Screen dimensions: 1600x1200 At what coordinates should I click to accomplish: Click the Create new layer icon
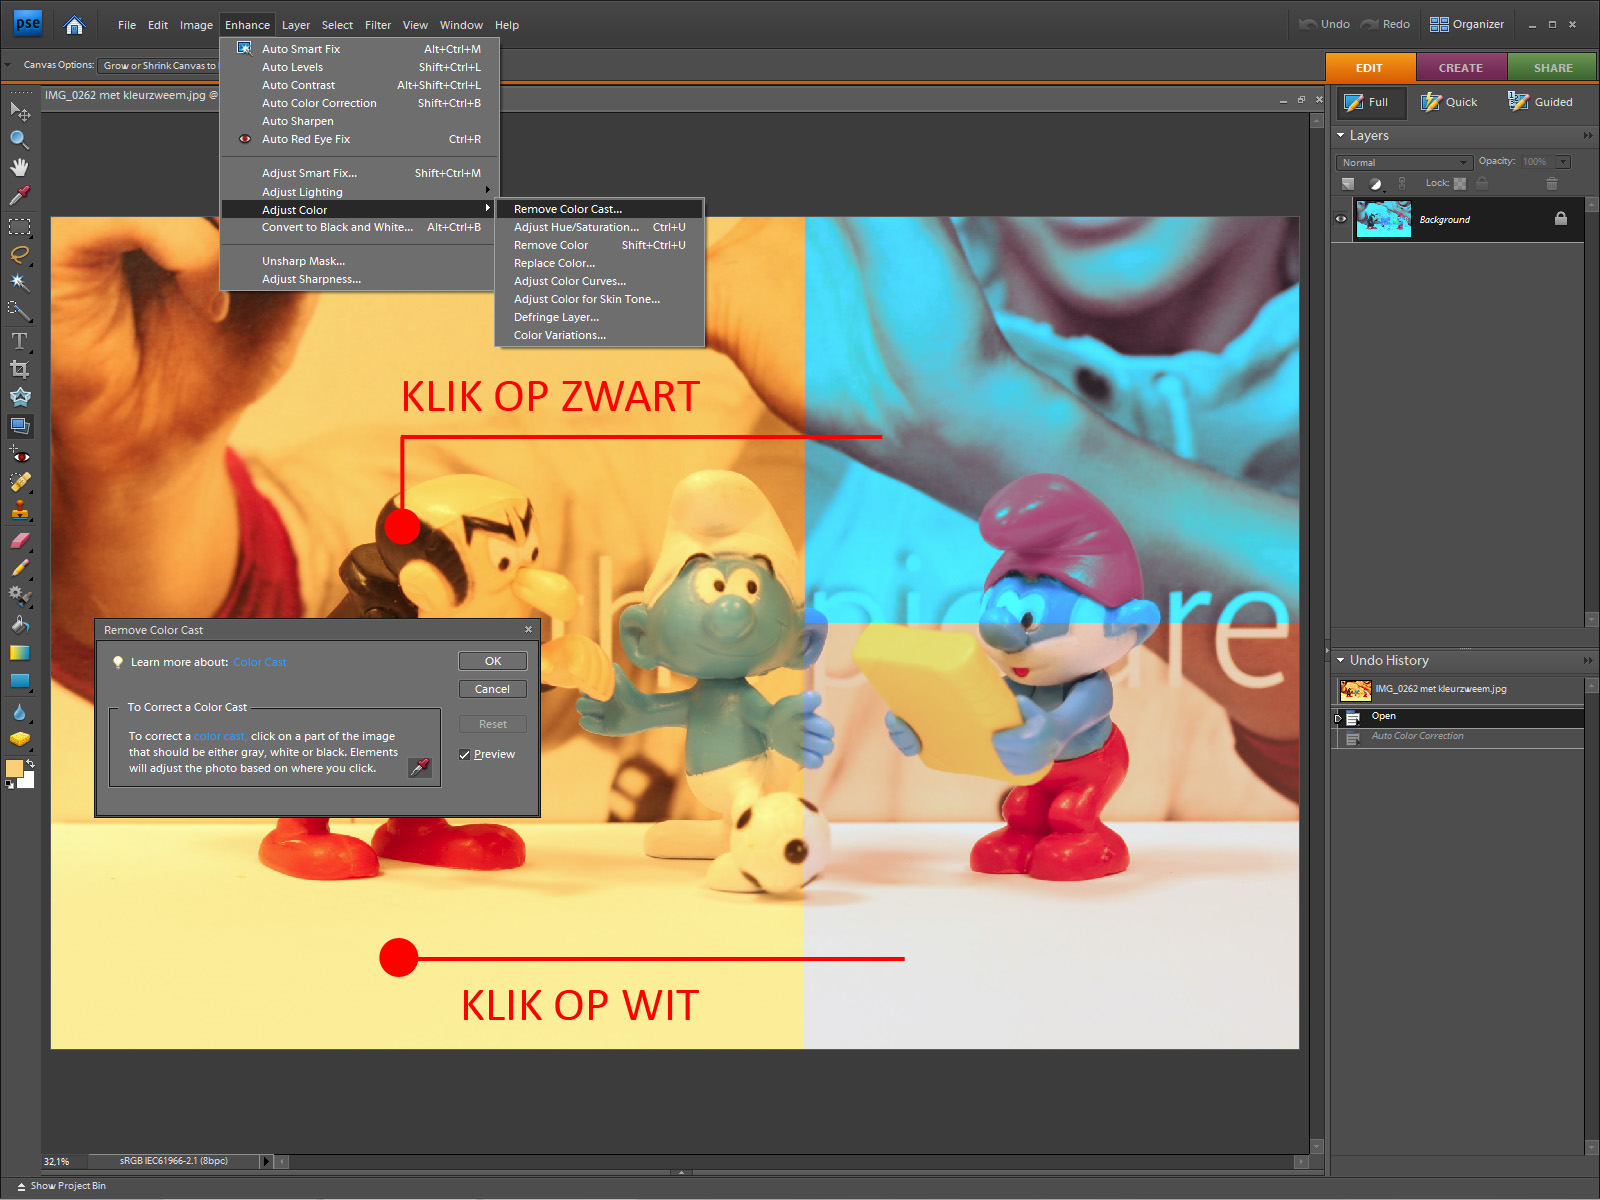point(1348,183)
